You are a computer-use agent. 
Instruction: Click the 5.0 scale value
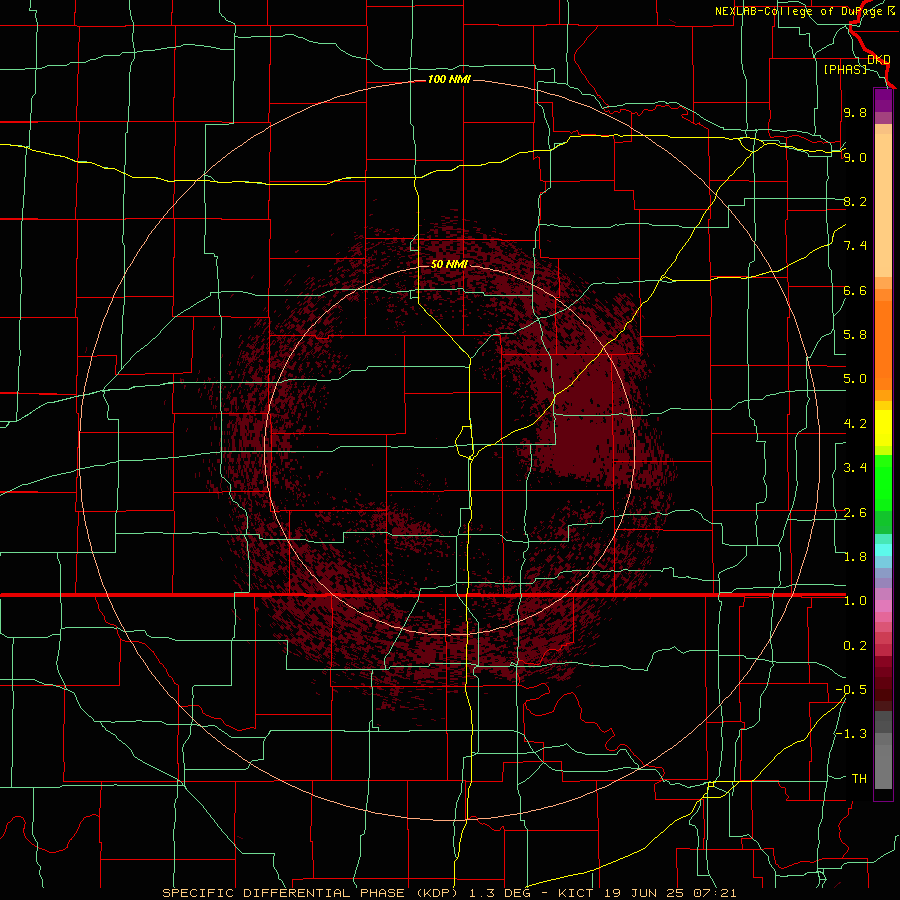pos(855,379)
